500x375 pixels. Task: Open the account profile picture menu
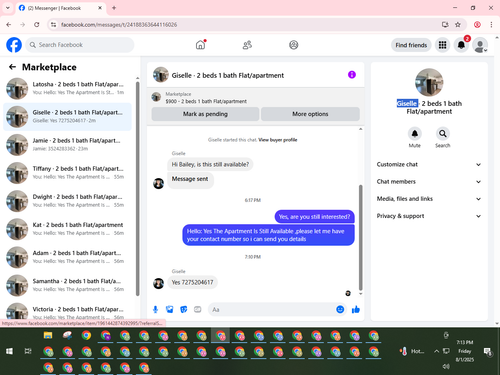[480, 45]
